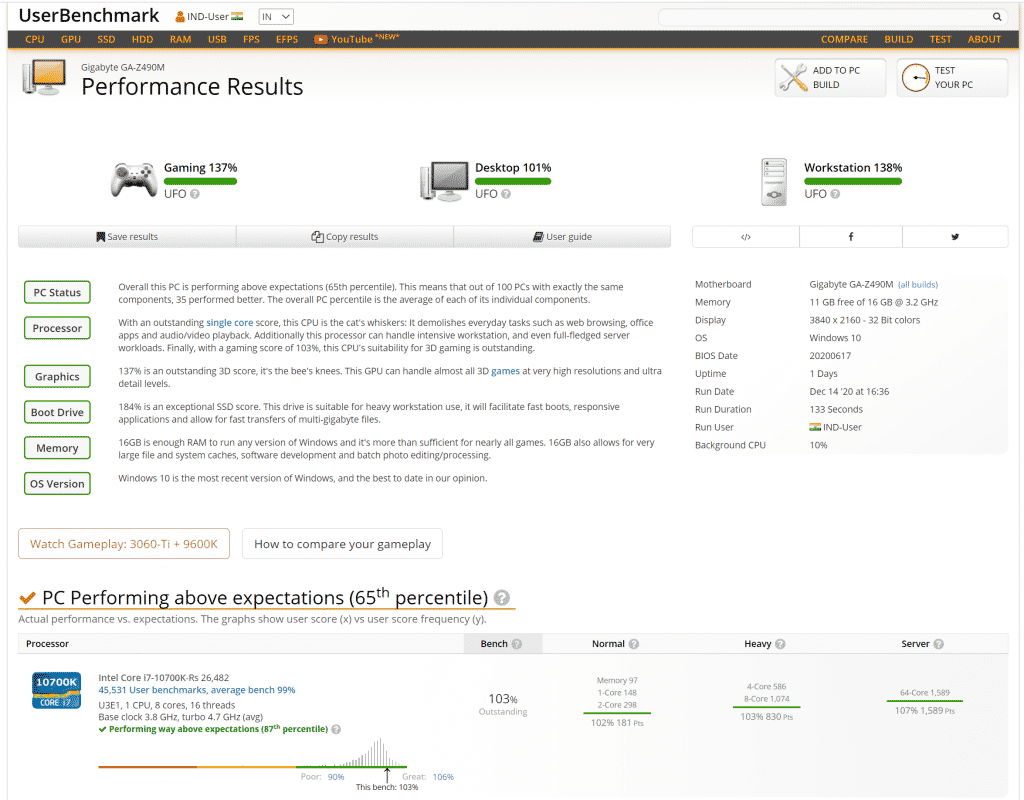Follow the single core link
Screen dimensions: 1024x800
230,323
